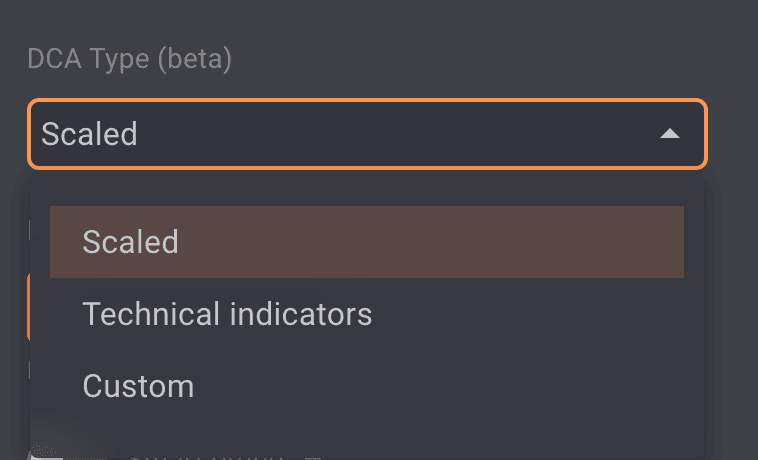
Task: Close the open DCA Type dropdown
Action: [670, 134]
